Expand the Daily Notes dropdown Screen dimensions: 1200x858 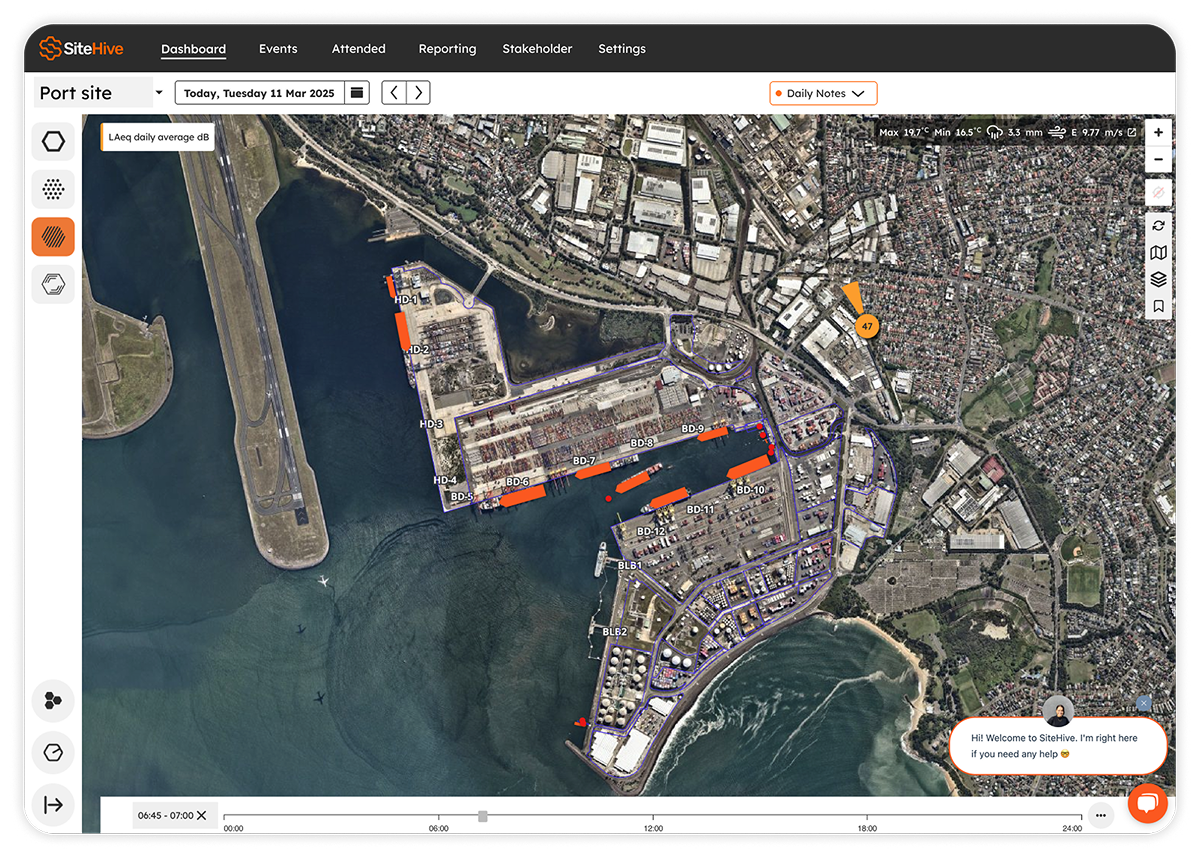(823, 93)
